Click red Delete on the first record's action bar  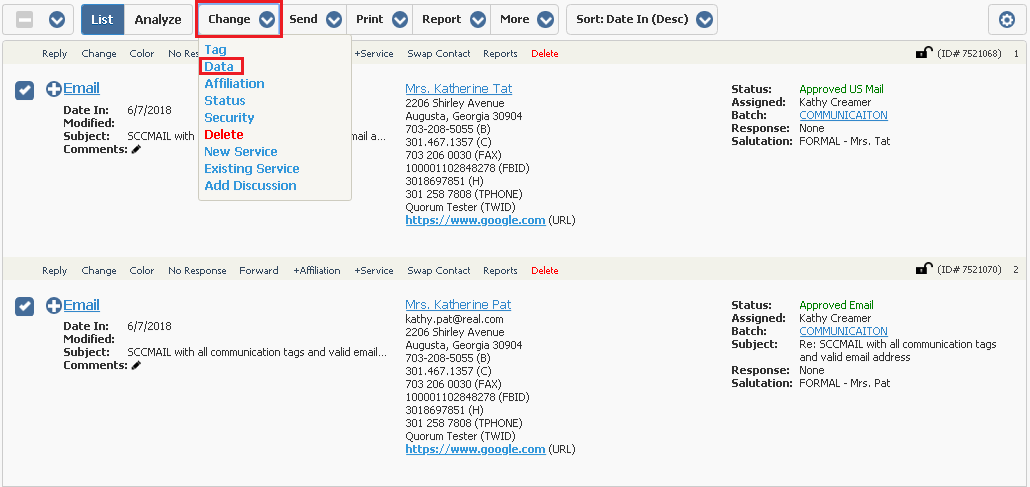coord(545,54)
